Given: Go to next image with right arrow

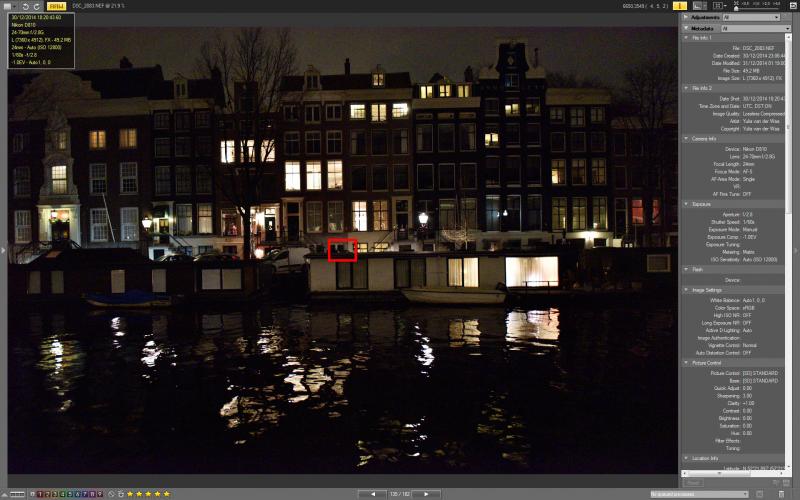Looking at the screenshot, I should (426, 494).
